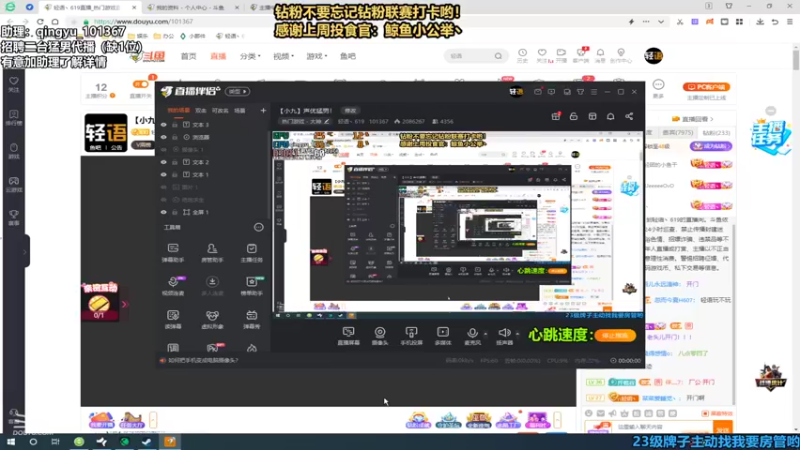Viewport: 800px width, 450px height.
Task: Switch to 我的场景 scene tab
Action: [179, 110]
